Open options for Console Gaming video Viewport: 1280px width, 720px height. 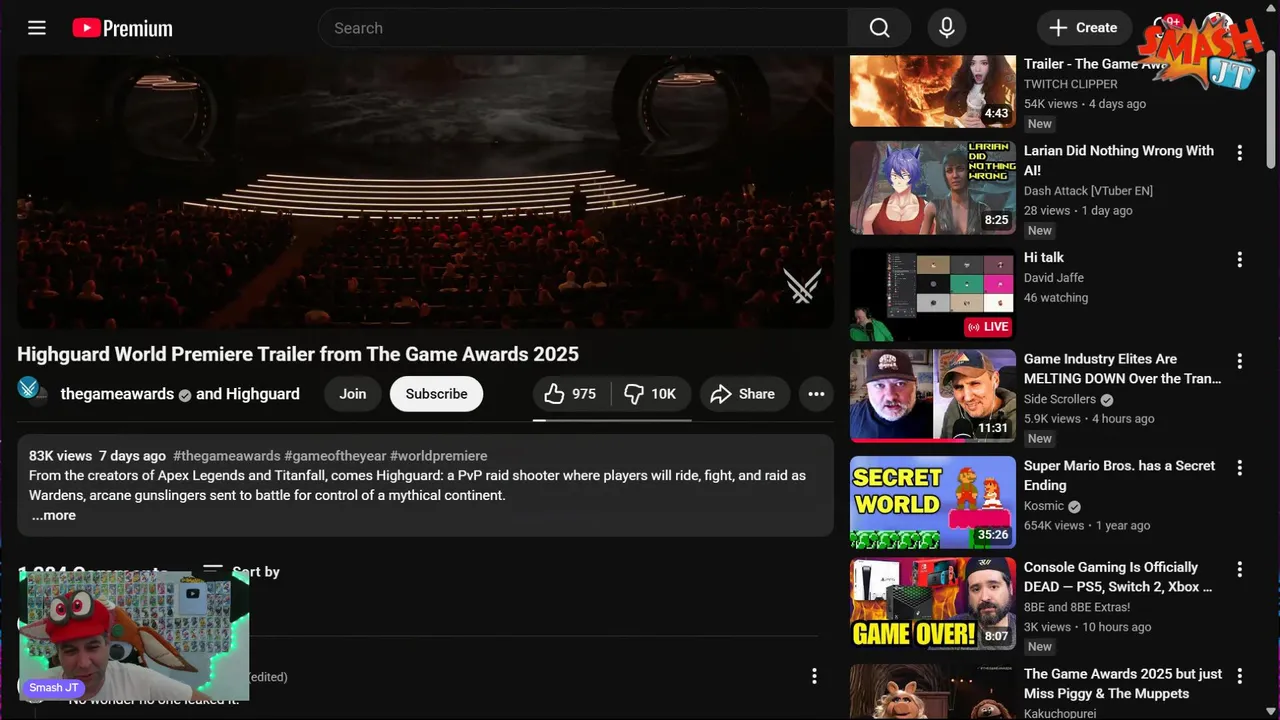point(1240,569)
